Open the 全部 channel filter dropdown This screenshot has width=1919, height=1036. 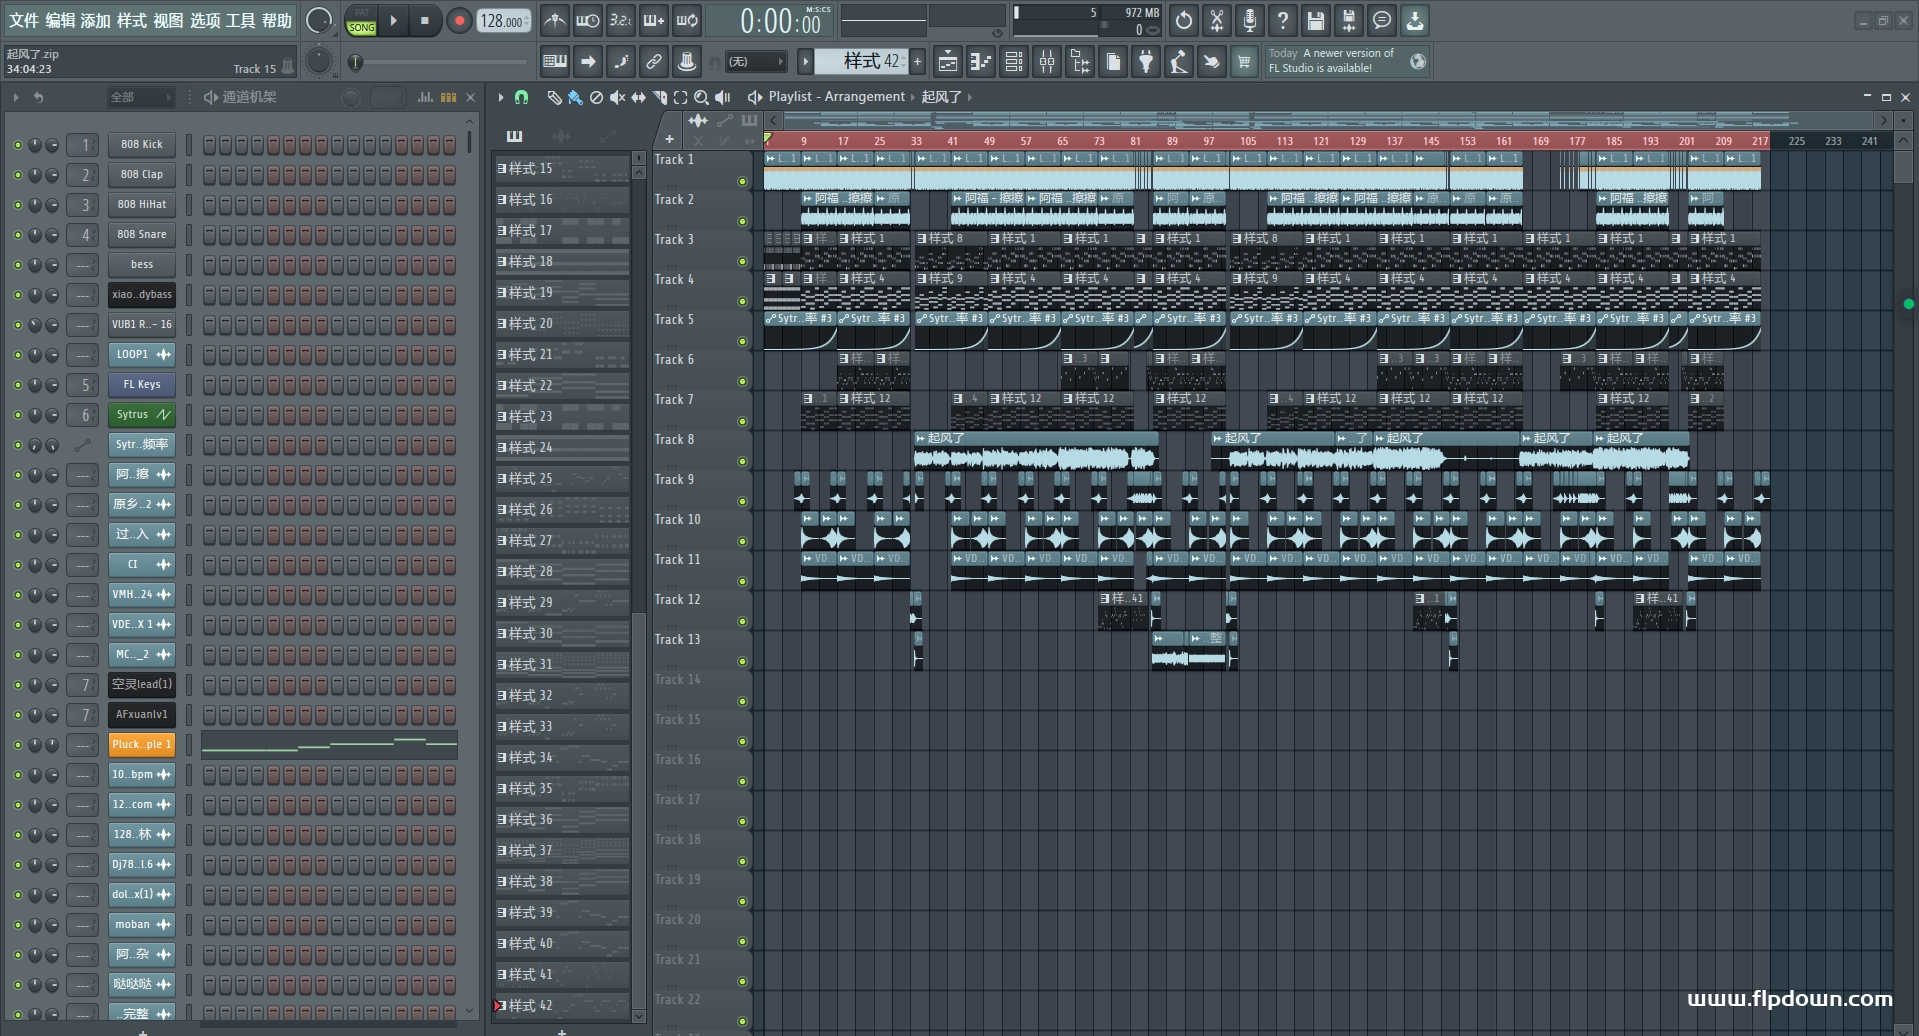[140, 97]
